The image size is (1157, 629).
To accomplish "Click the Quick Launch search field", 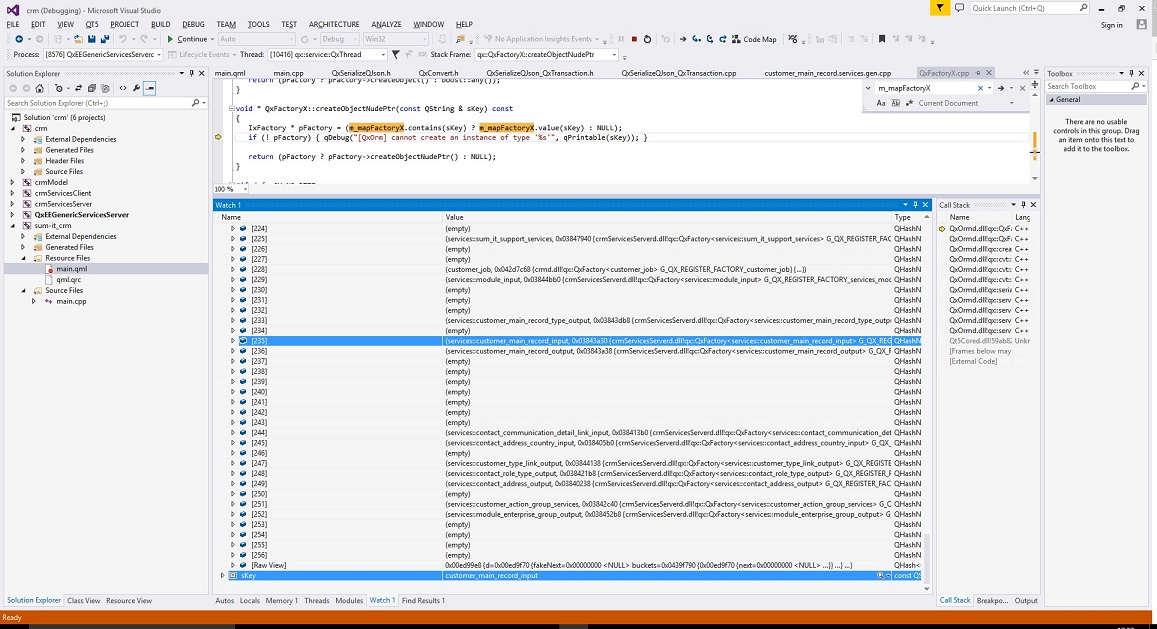I will point(1028,8).
